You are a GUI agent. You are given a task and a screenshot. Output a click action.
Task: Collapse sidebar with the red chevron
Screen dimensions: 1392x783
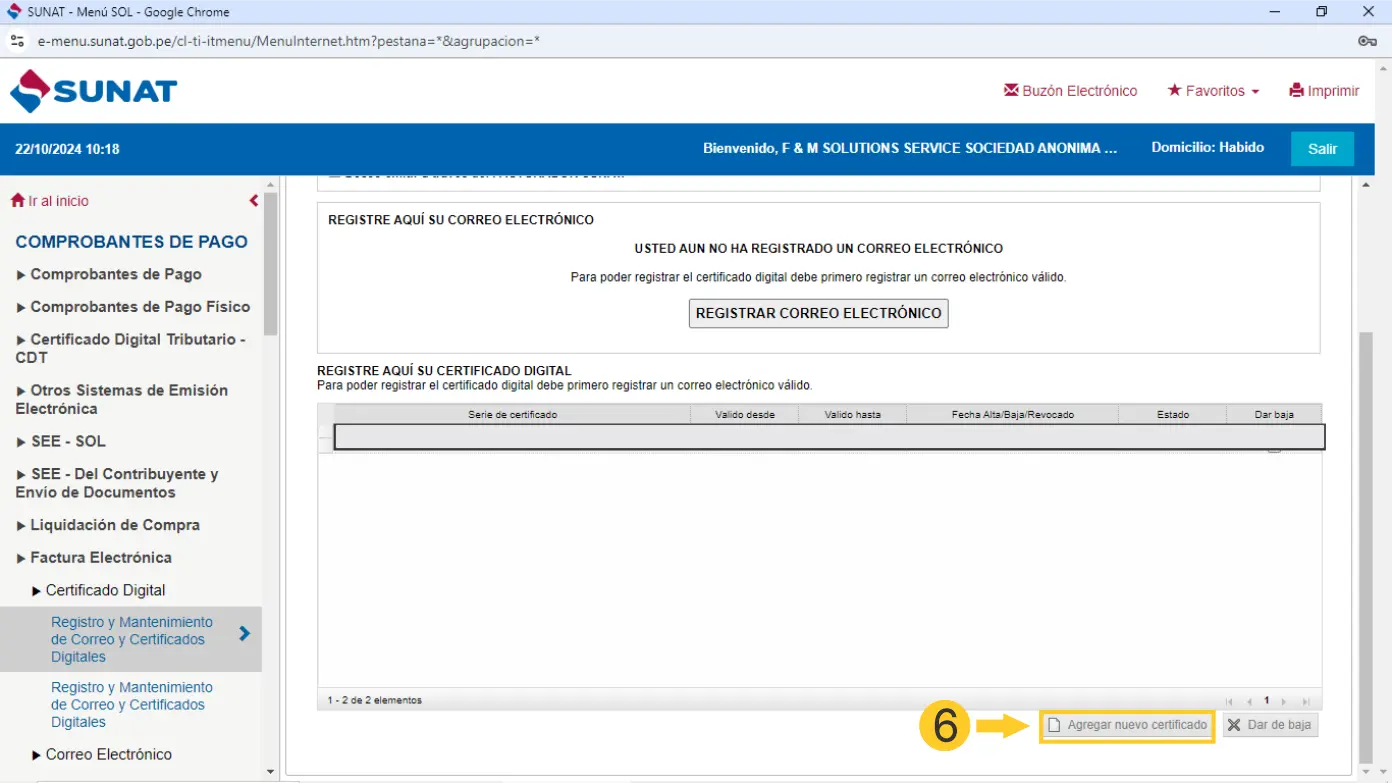(254, 201)
